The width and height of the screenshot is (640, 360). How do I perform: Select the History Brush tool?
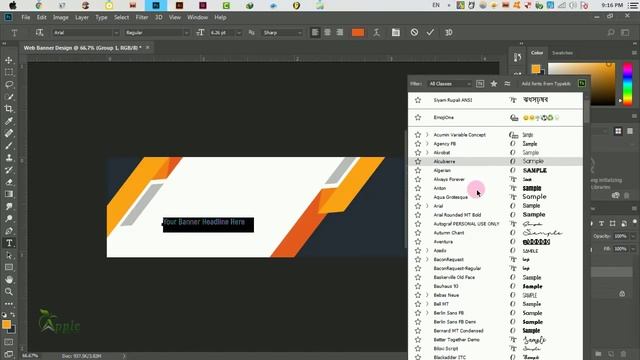(9, 170)
